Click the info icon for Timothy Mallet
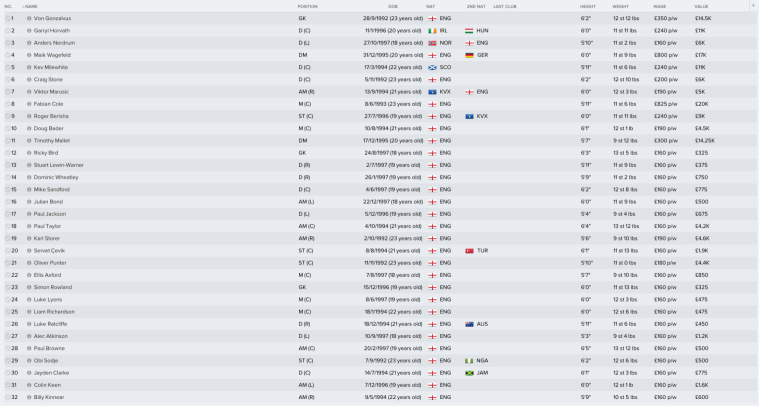 tap(29, 140)
